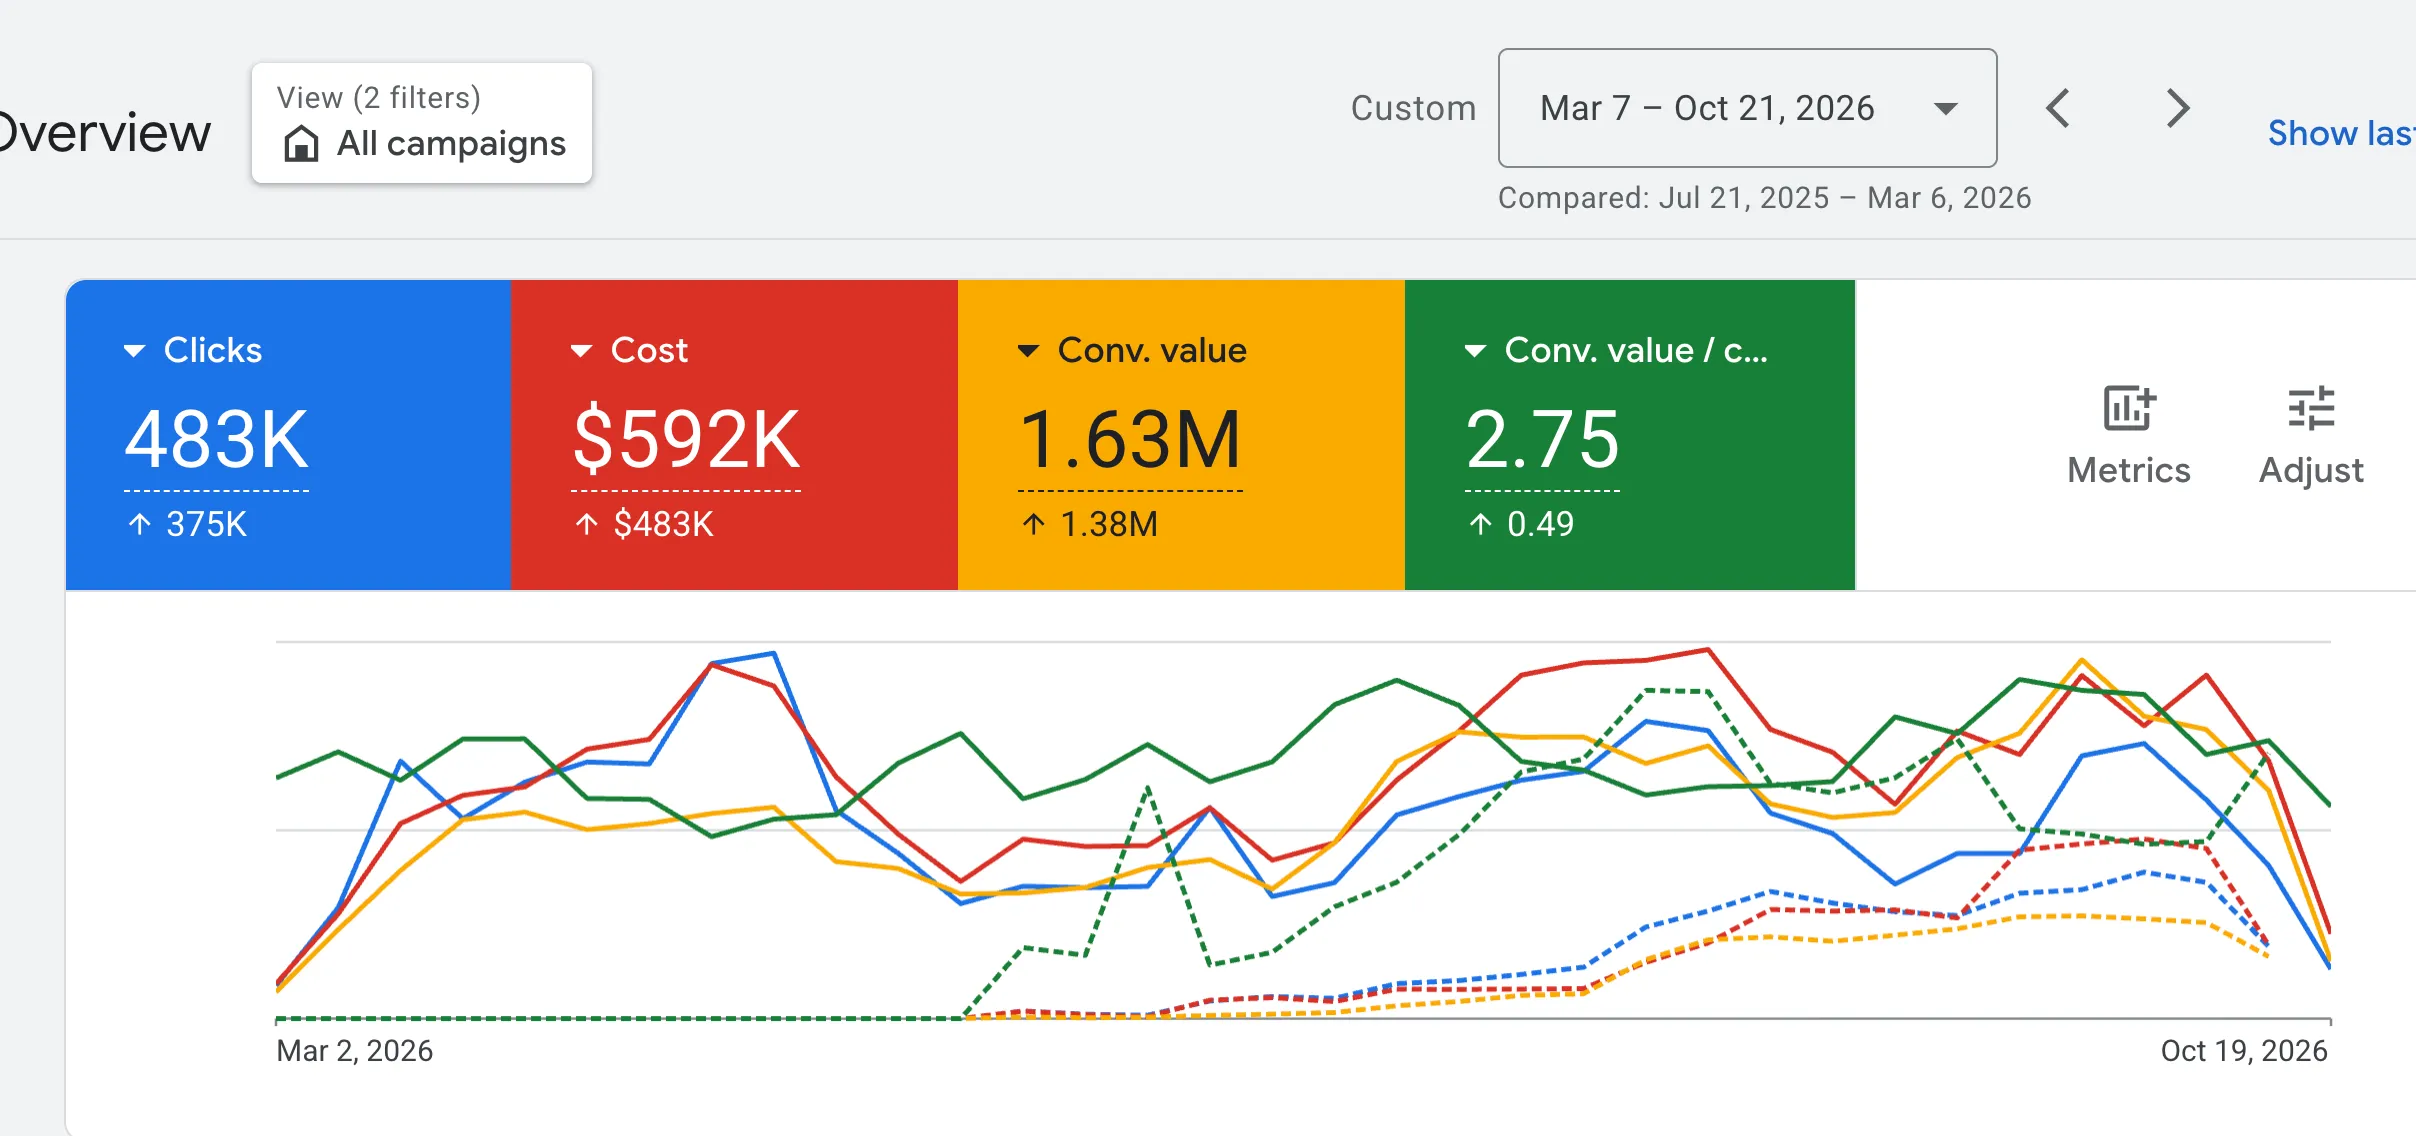Click the Mar 2, 2026 axis label
Screen dimensions: 2416x1136
tap(355, 1051)
